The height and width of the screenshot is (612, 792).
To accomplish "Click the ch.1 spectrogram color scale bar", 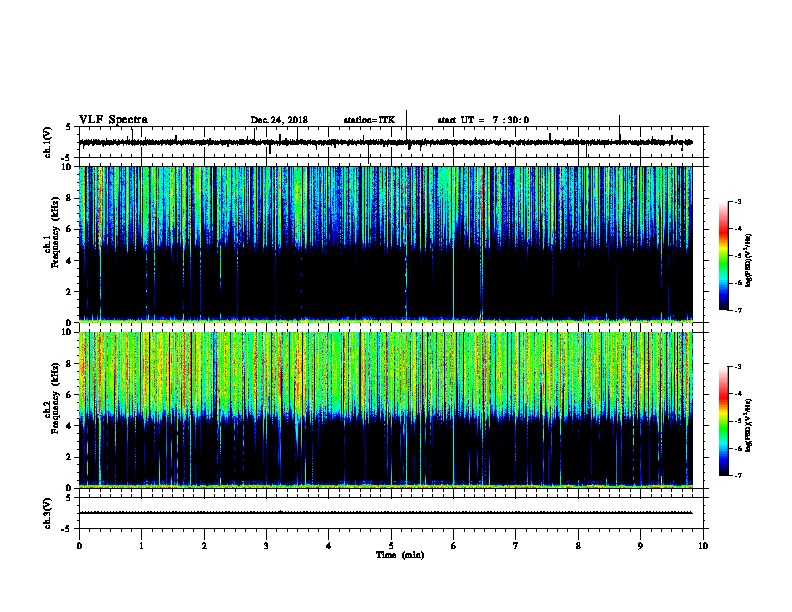I will [x=723, y=256].
